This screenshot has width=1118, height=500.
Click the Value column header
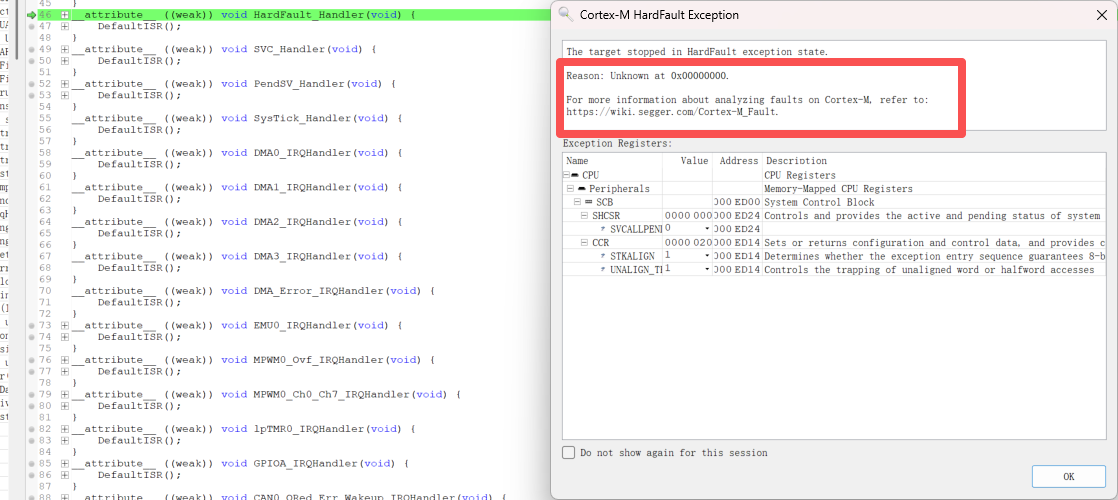click(x=687, y=161)
